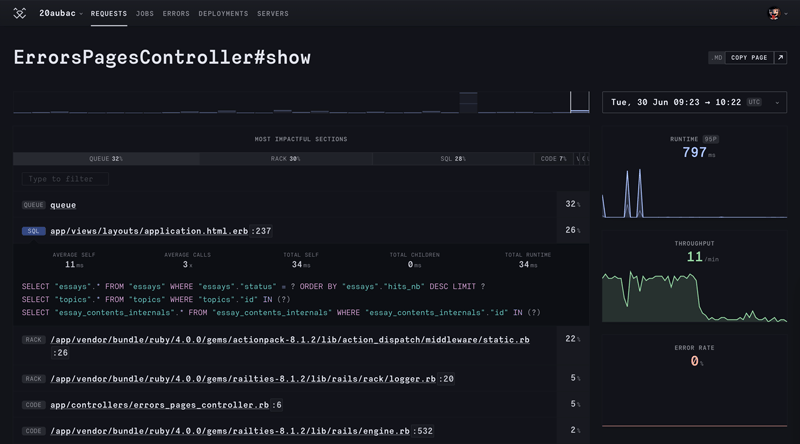
Task: Click the CODE badge on errors_pages_controller.rb row
Action: 34,405
